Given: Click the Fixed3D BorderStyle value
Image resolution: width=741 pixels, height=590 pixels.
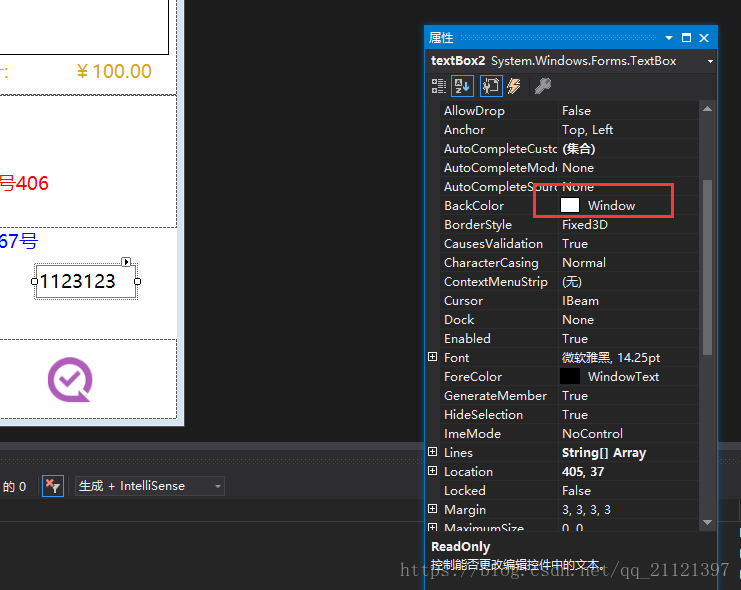Looking at the screenshot, I should [x=585, y=225].
